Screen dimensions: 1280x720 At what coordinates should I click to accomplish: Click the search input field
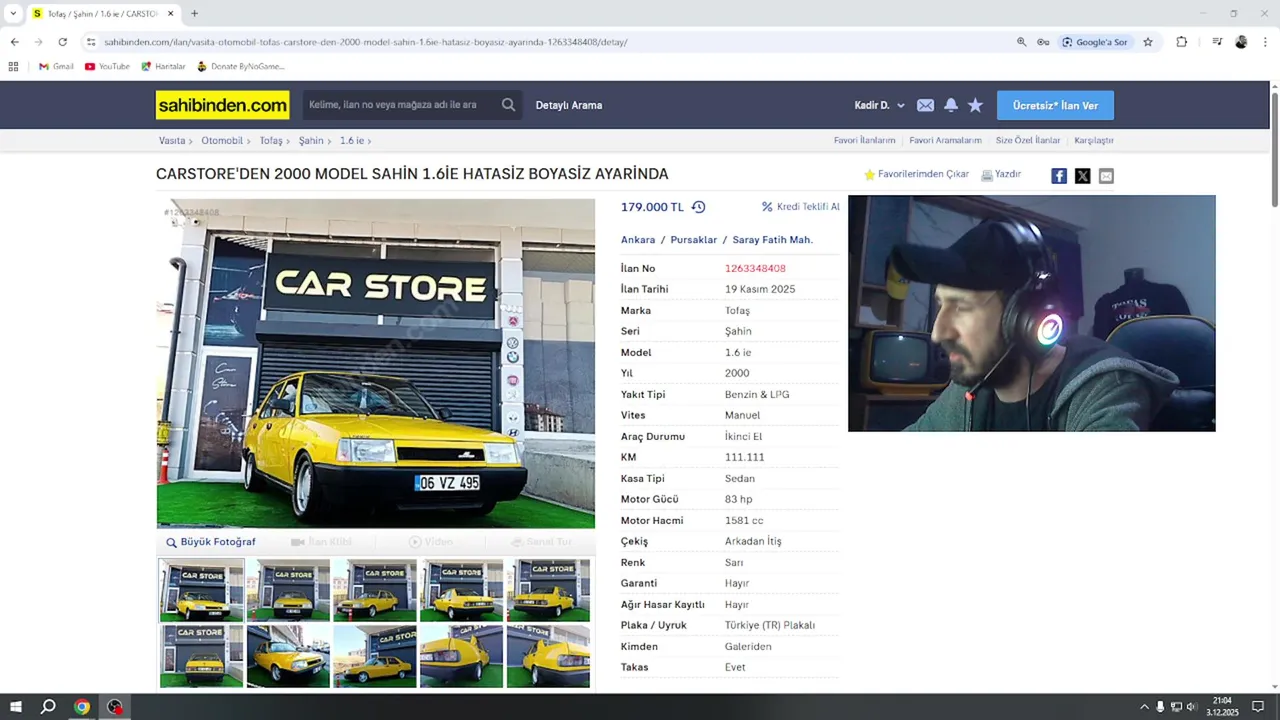(x=402, y=105)
